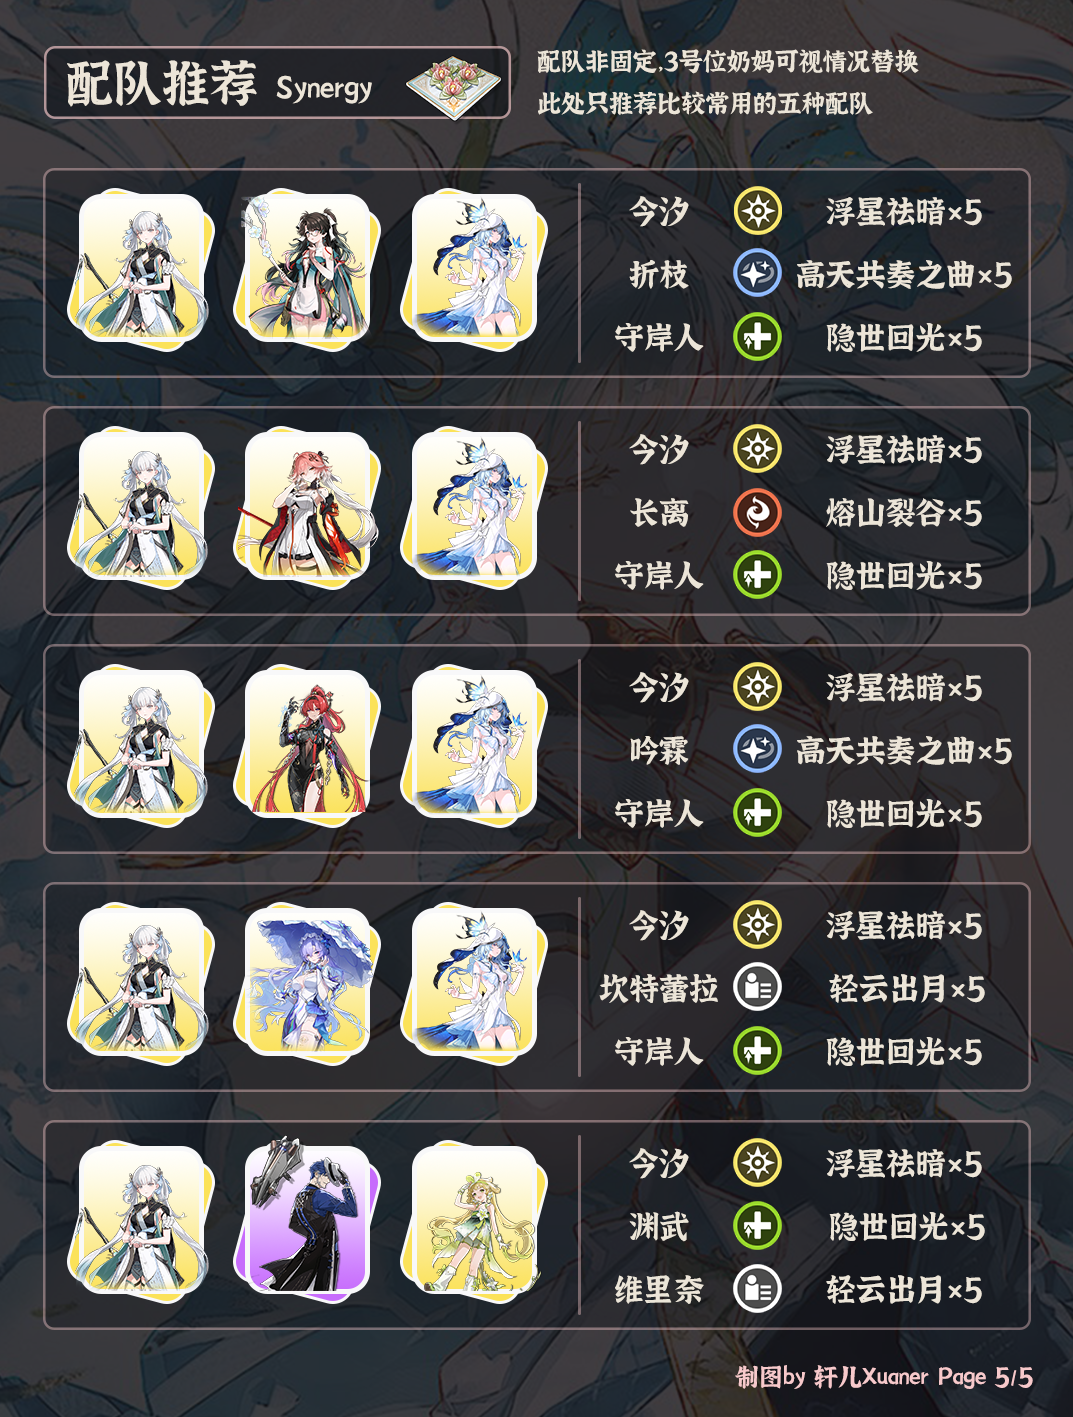Click the white icon beside 维里奈
Image resolution: width=1073 pixels, height=1417 pixels.
[x=757, y=1289]
